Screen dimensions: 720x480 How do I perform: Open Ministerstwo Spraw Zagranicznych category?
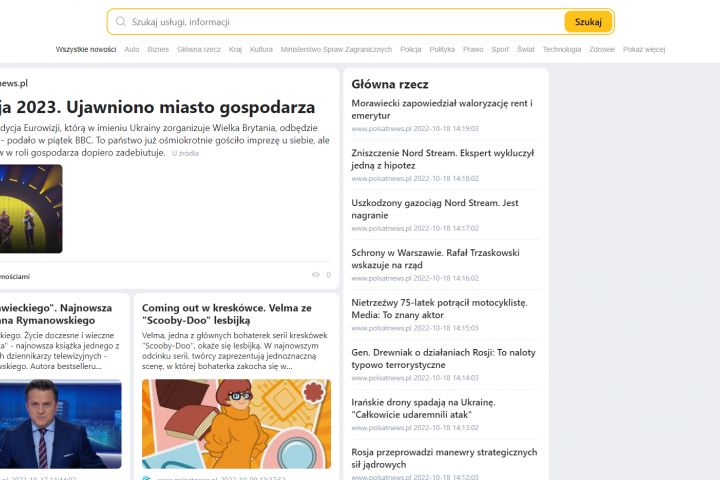pos(336,50)
